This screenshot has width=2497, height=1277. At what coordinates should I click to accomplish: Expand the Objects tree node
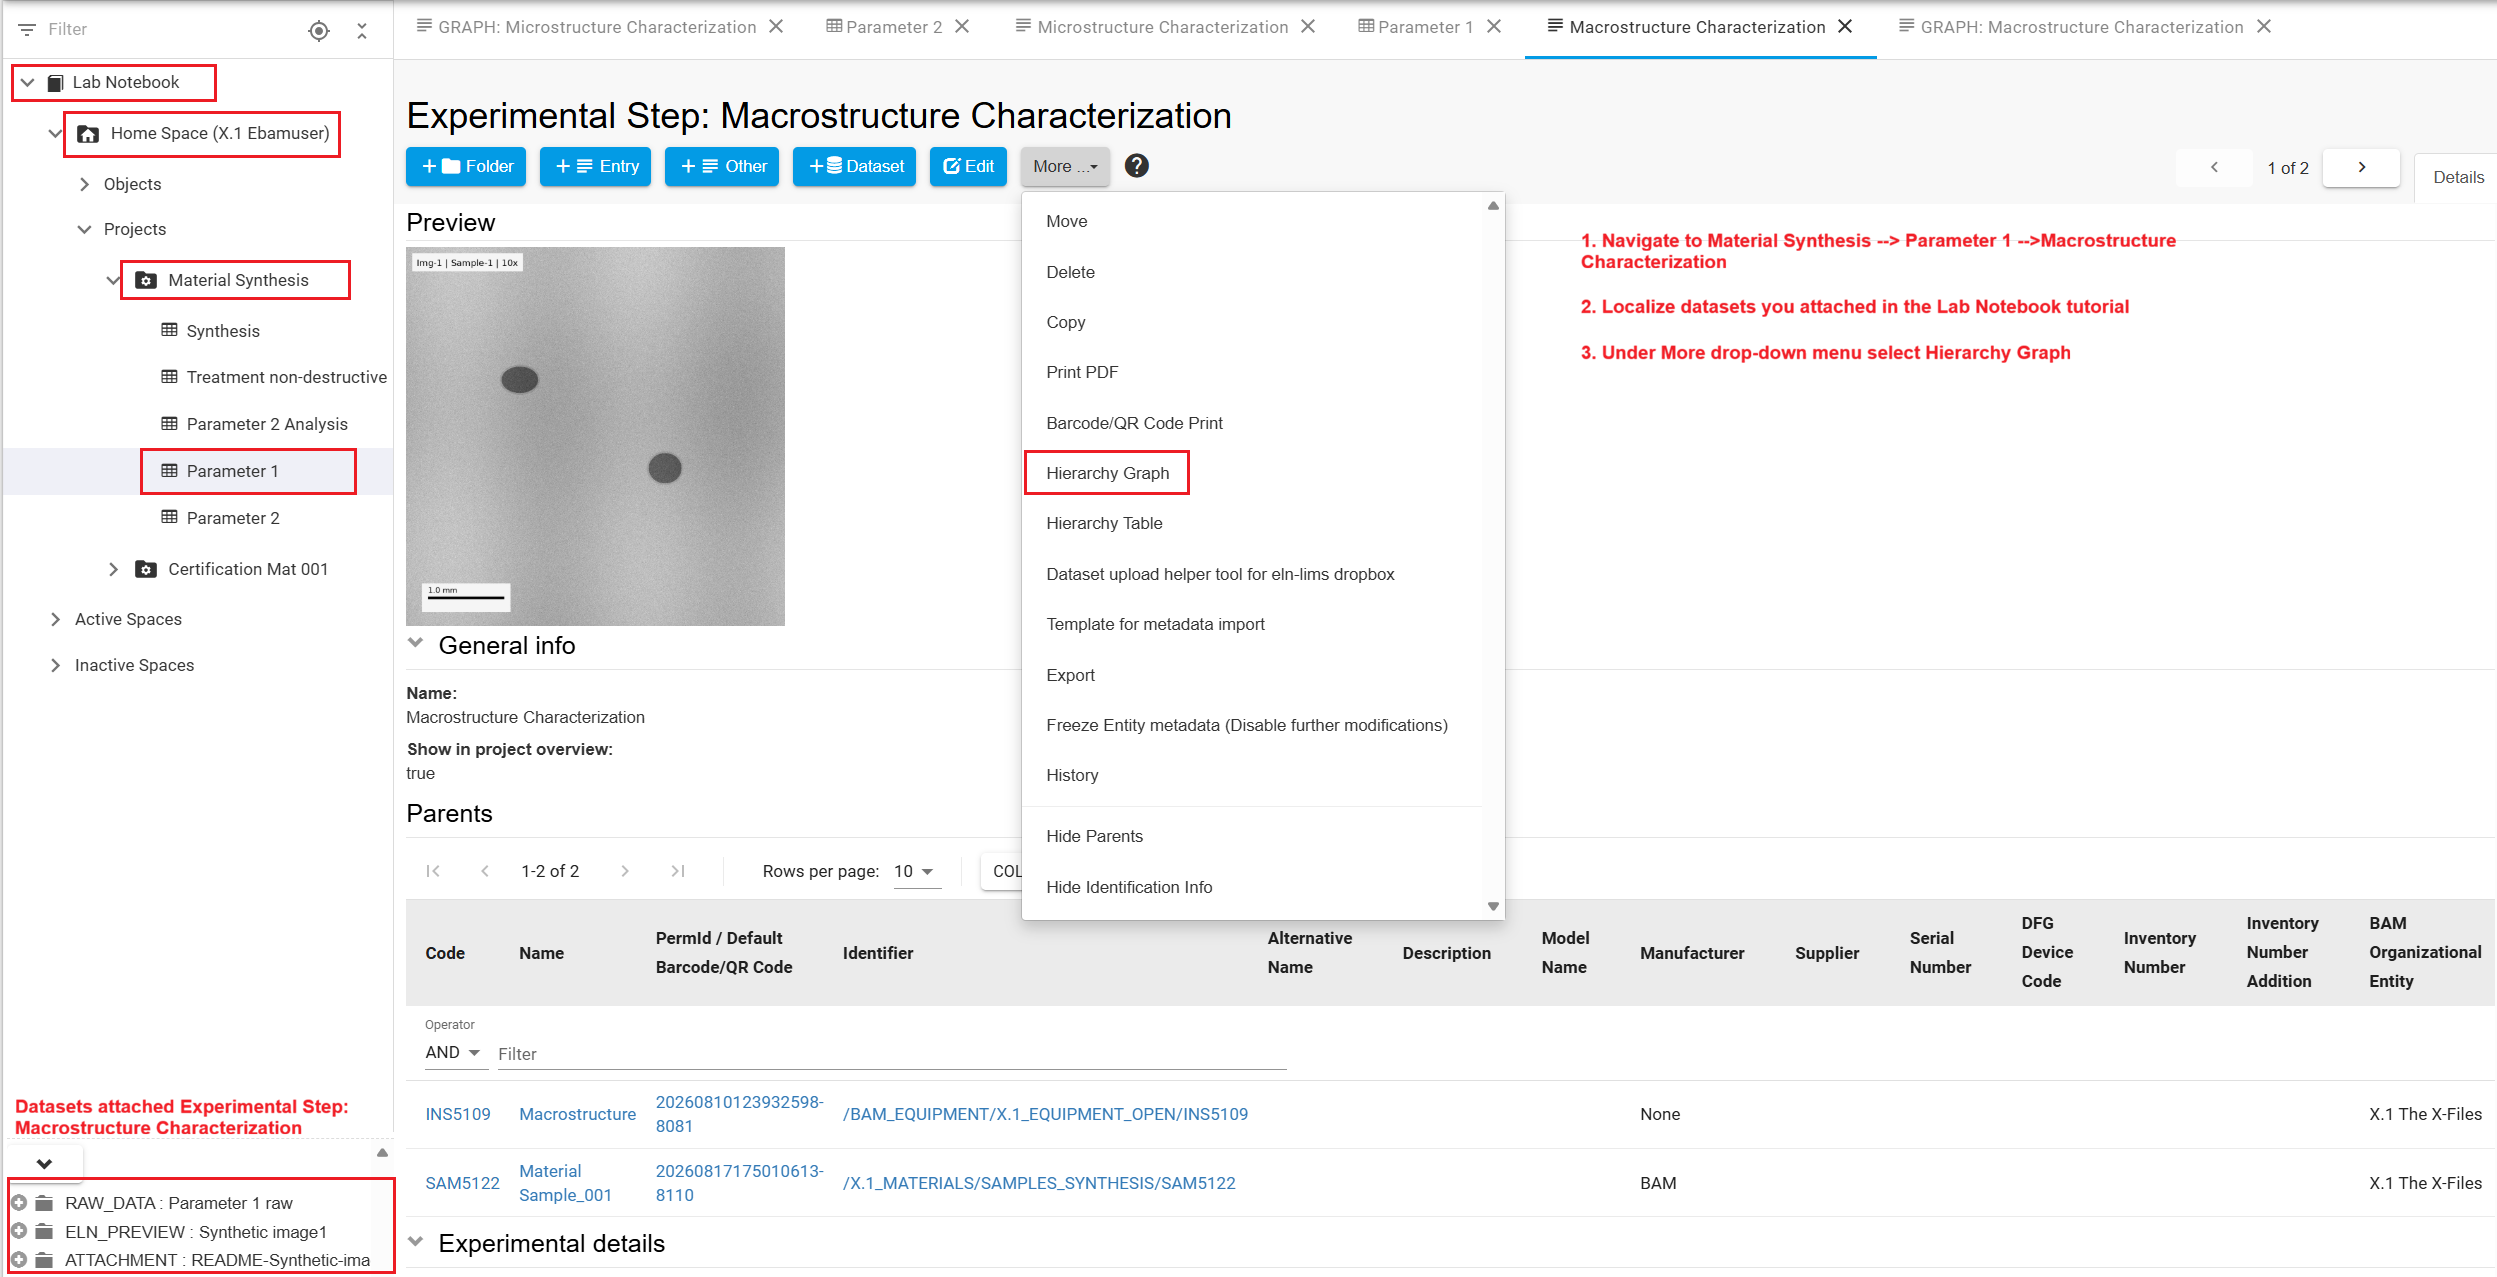click(x=84, y=184)
